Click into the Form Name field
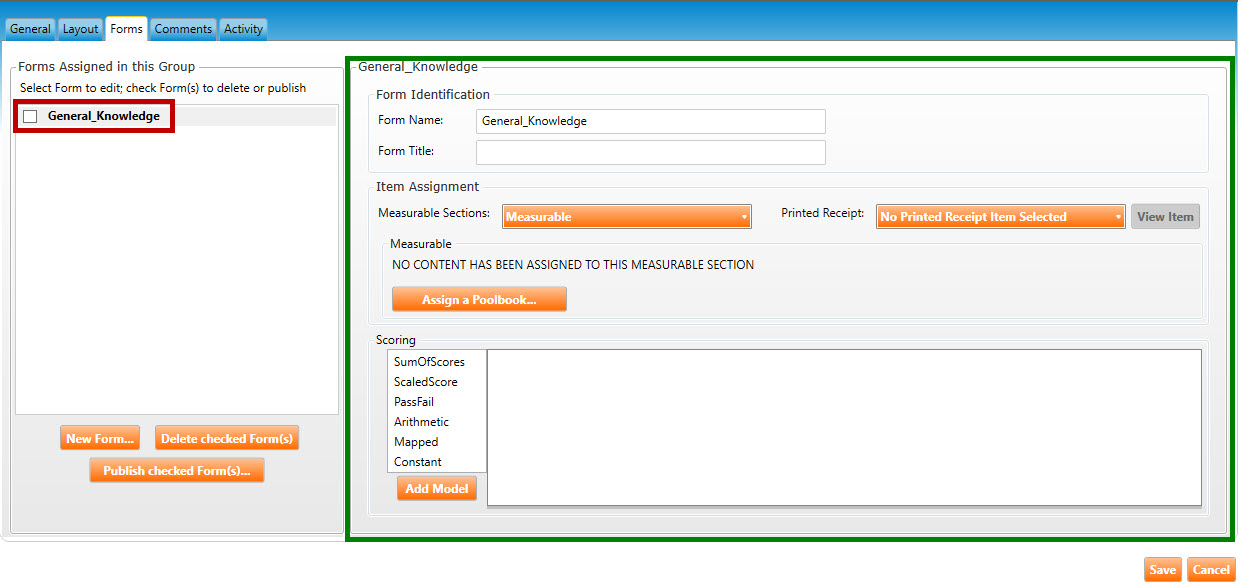This screenshot has width=1244, height=587. pyautogui.click(x=650, y=121)
